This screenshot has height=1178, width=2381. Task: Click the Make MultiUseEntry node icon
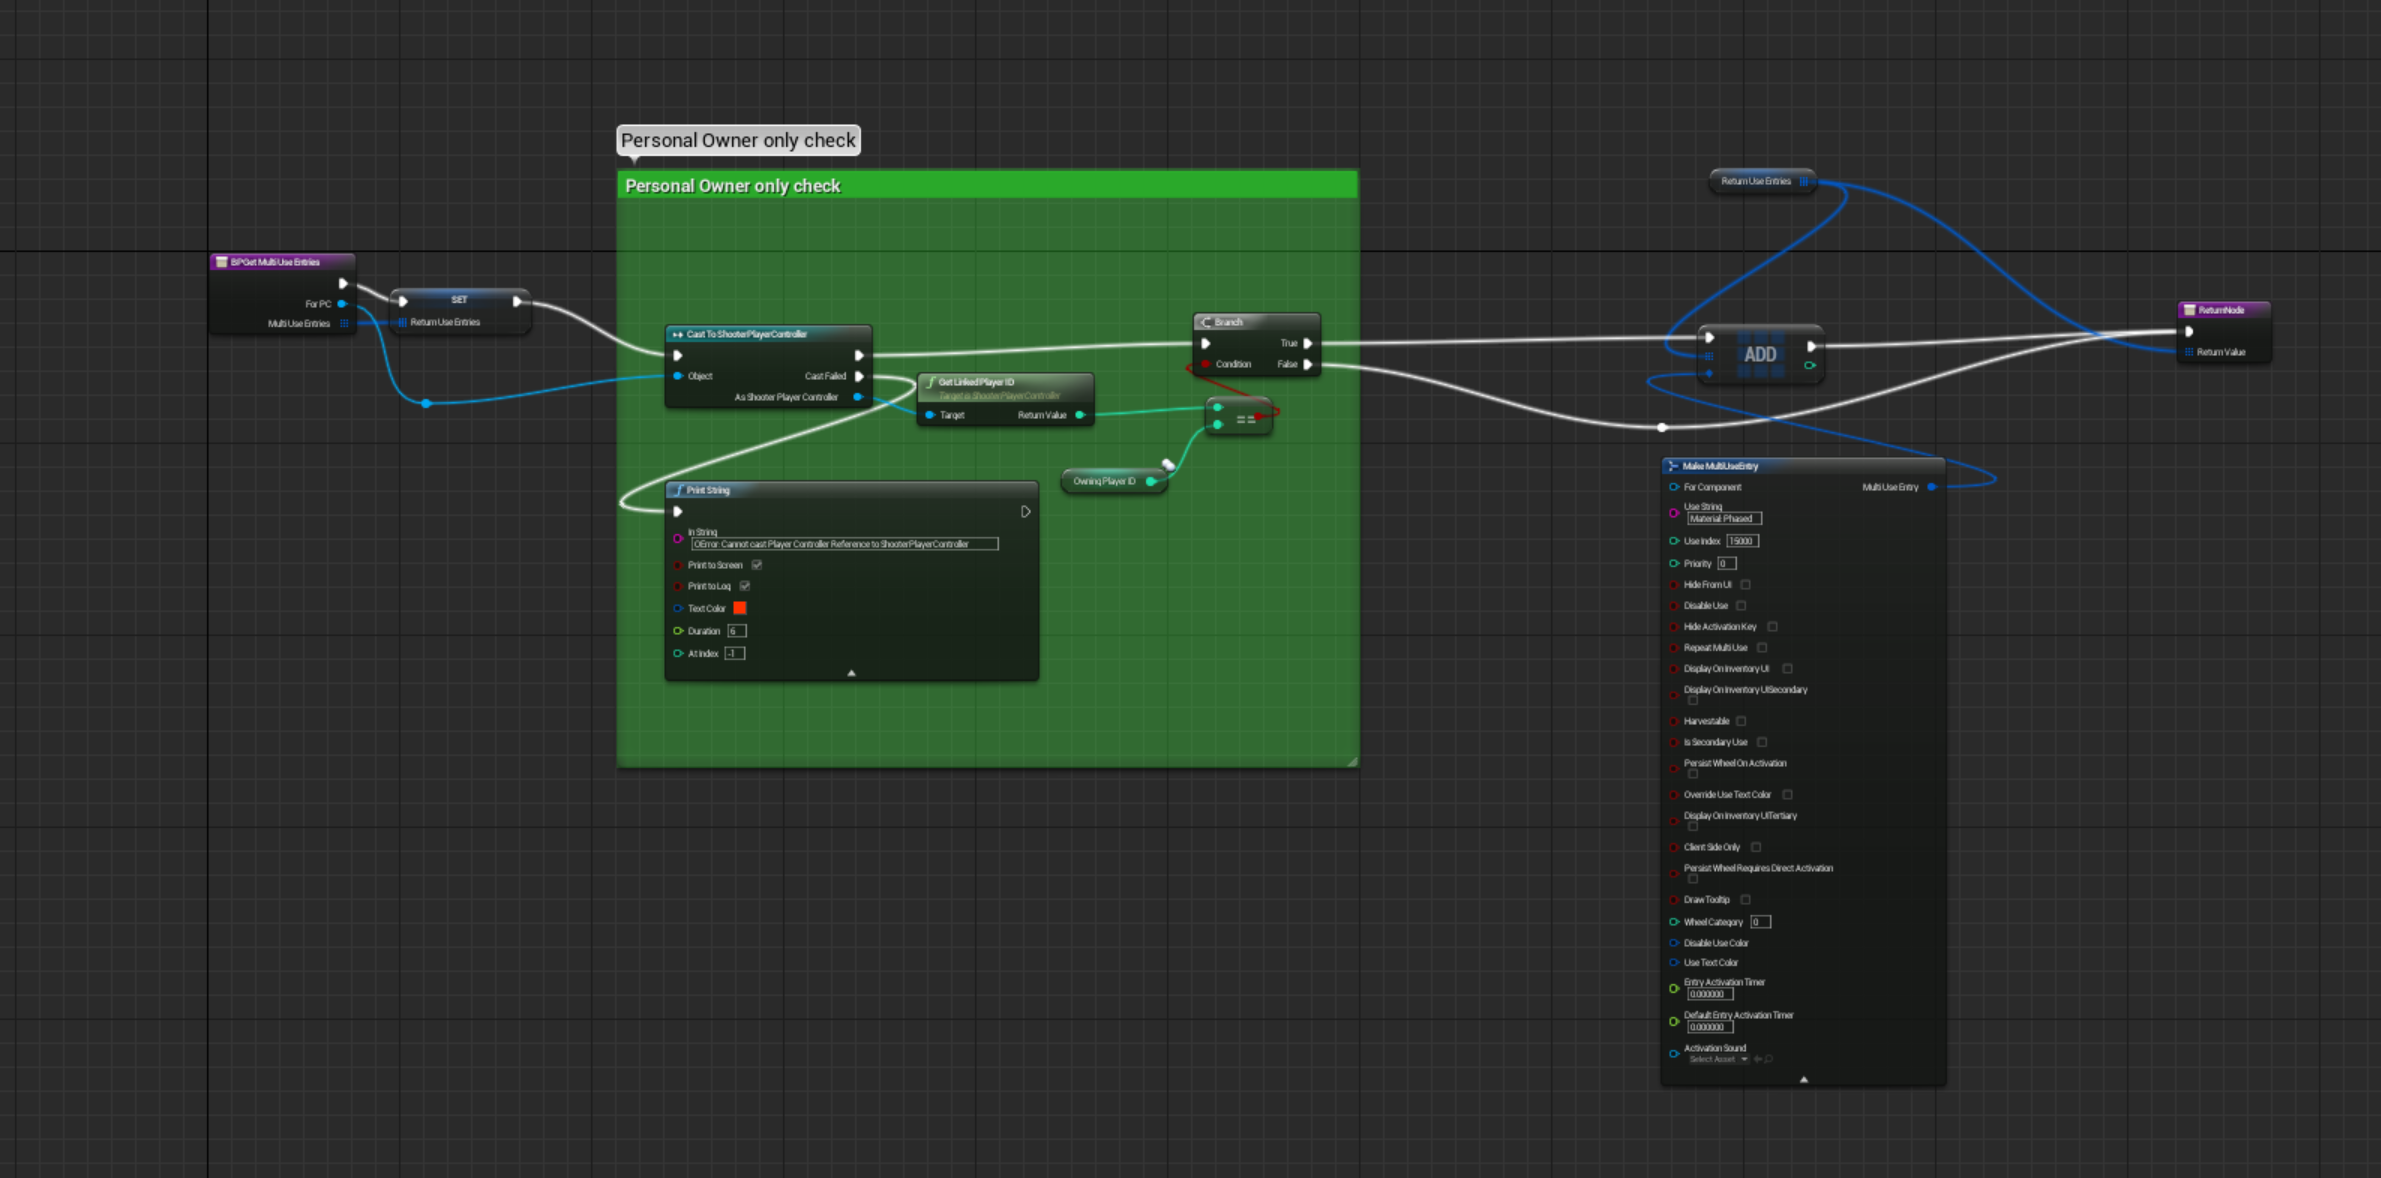(1673, 466)
